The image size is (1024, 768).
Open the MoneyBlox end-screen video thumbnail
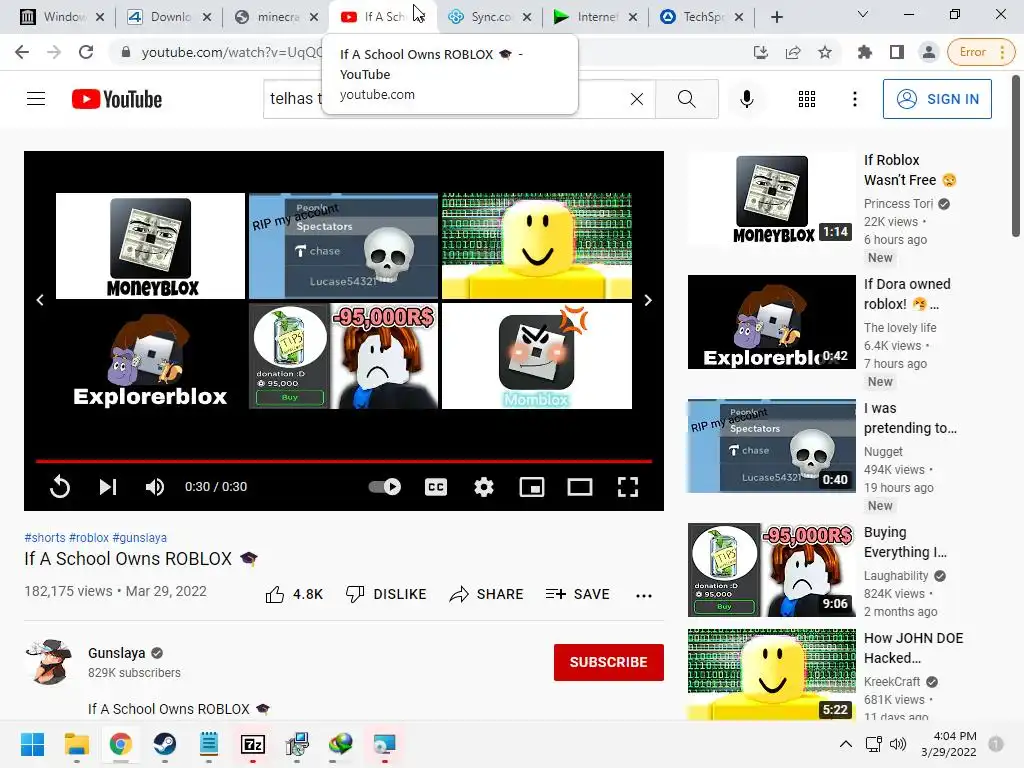[x=150, y=246]
